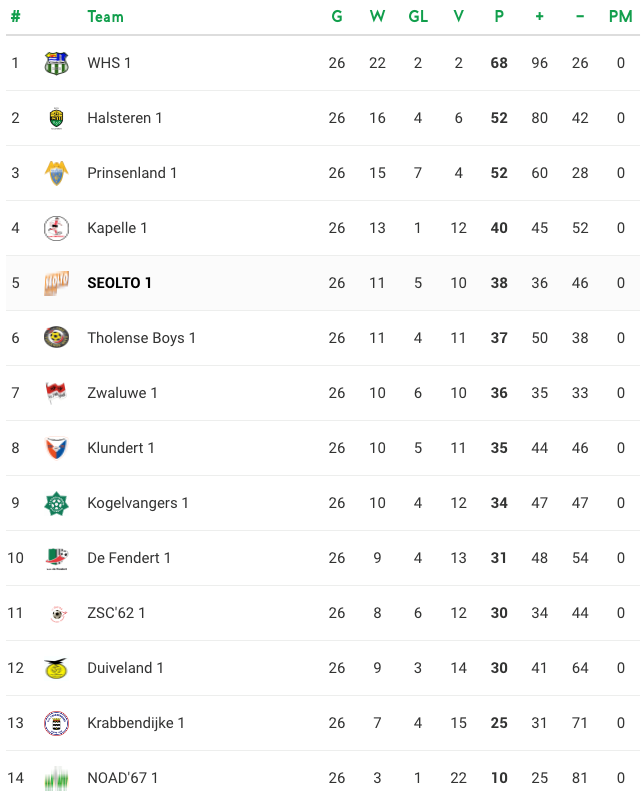Select the Prinsenland 1 team badge
Screen dimensions: 644x805
click(56, 173)
